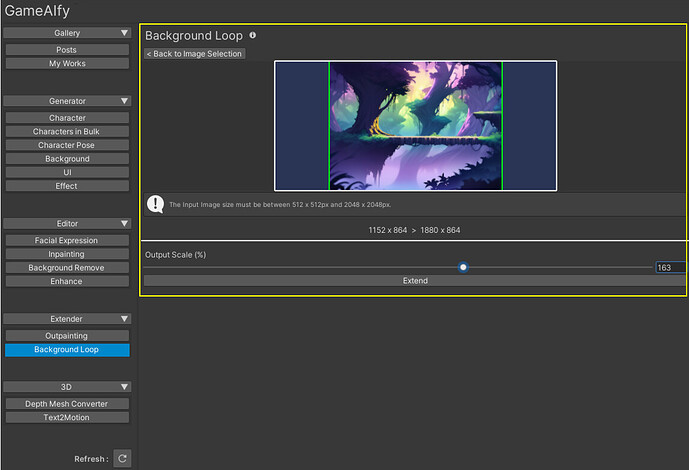Select Background Loop in Extender
The image size is (689, 470).
[67, 350]
